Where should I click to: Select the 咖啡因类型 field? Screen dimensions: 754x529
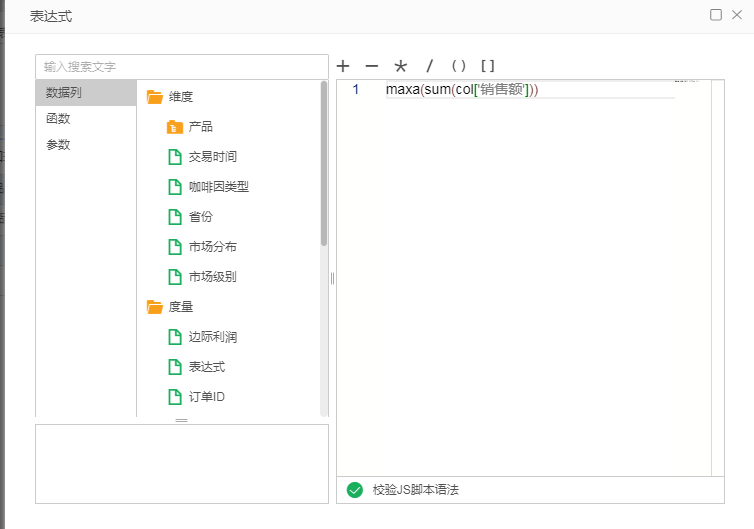(219, 187)
